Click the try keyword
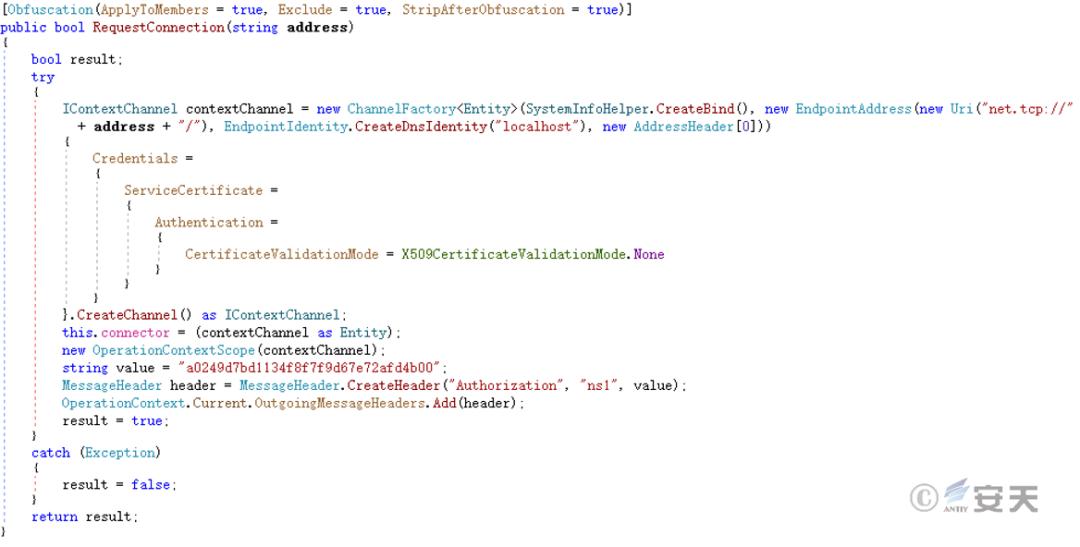1080x547 pixels. pos(43,77)
